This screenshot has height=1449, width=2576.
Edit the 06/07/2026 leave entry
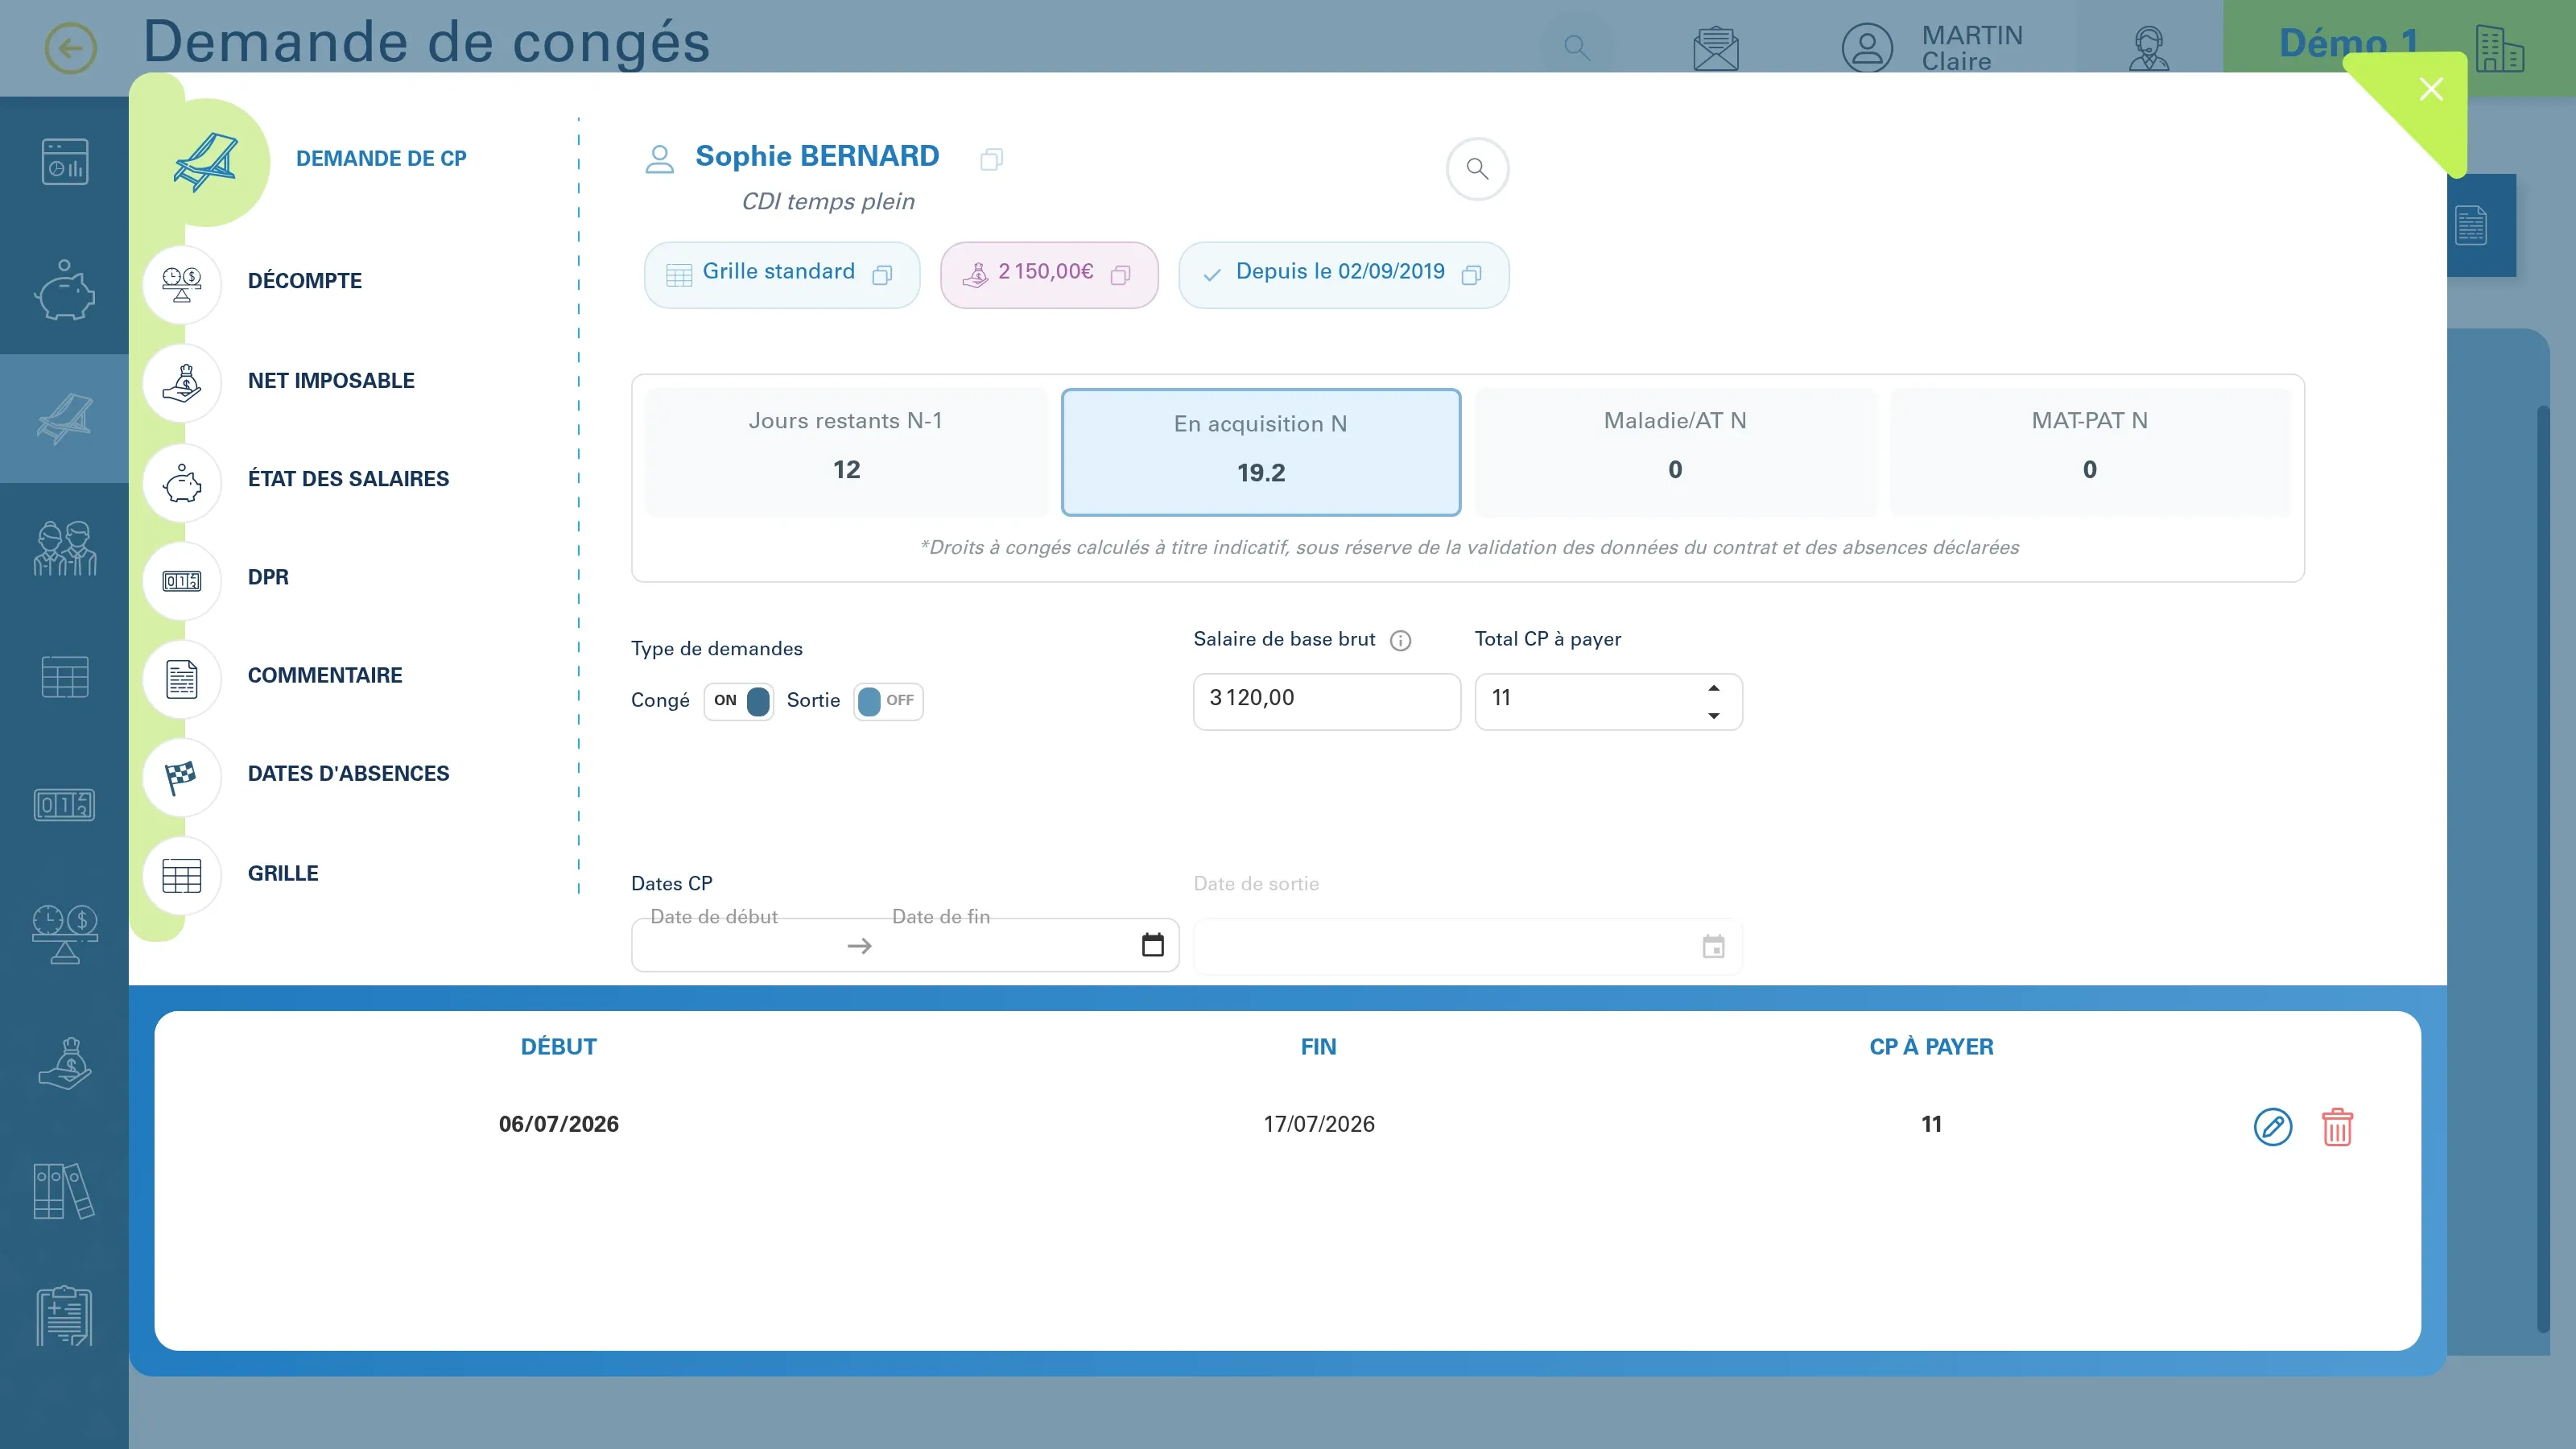2272,1126
